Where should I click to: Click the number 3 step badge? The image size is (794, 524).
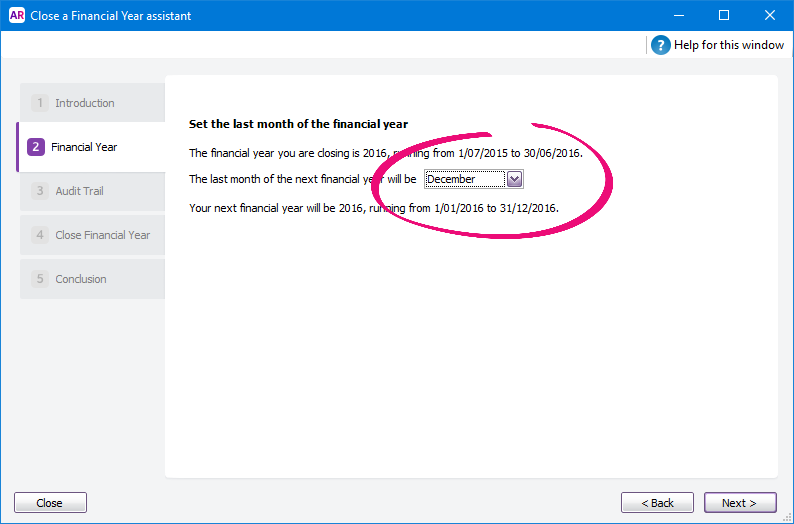pos(40,191)
